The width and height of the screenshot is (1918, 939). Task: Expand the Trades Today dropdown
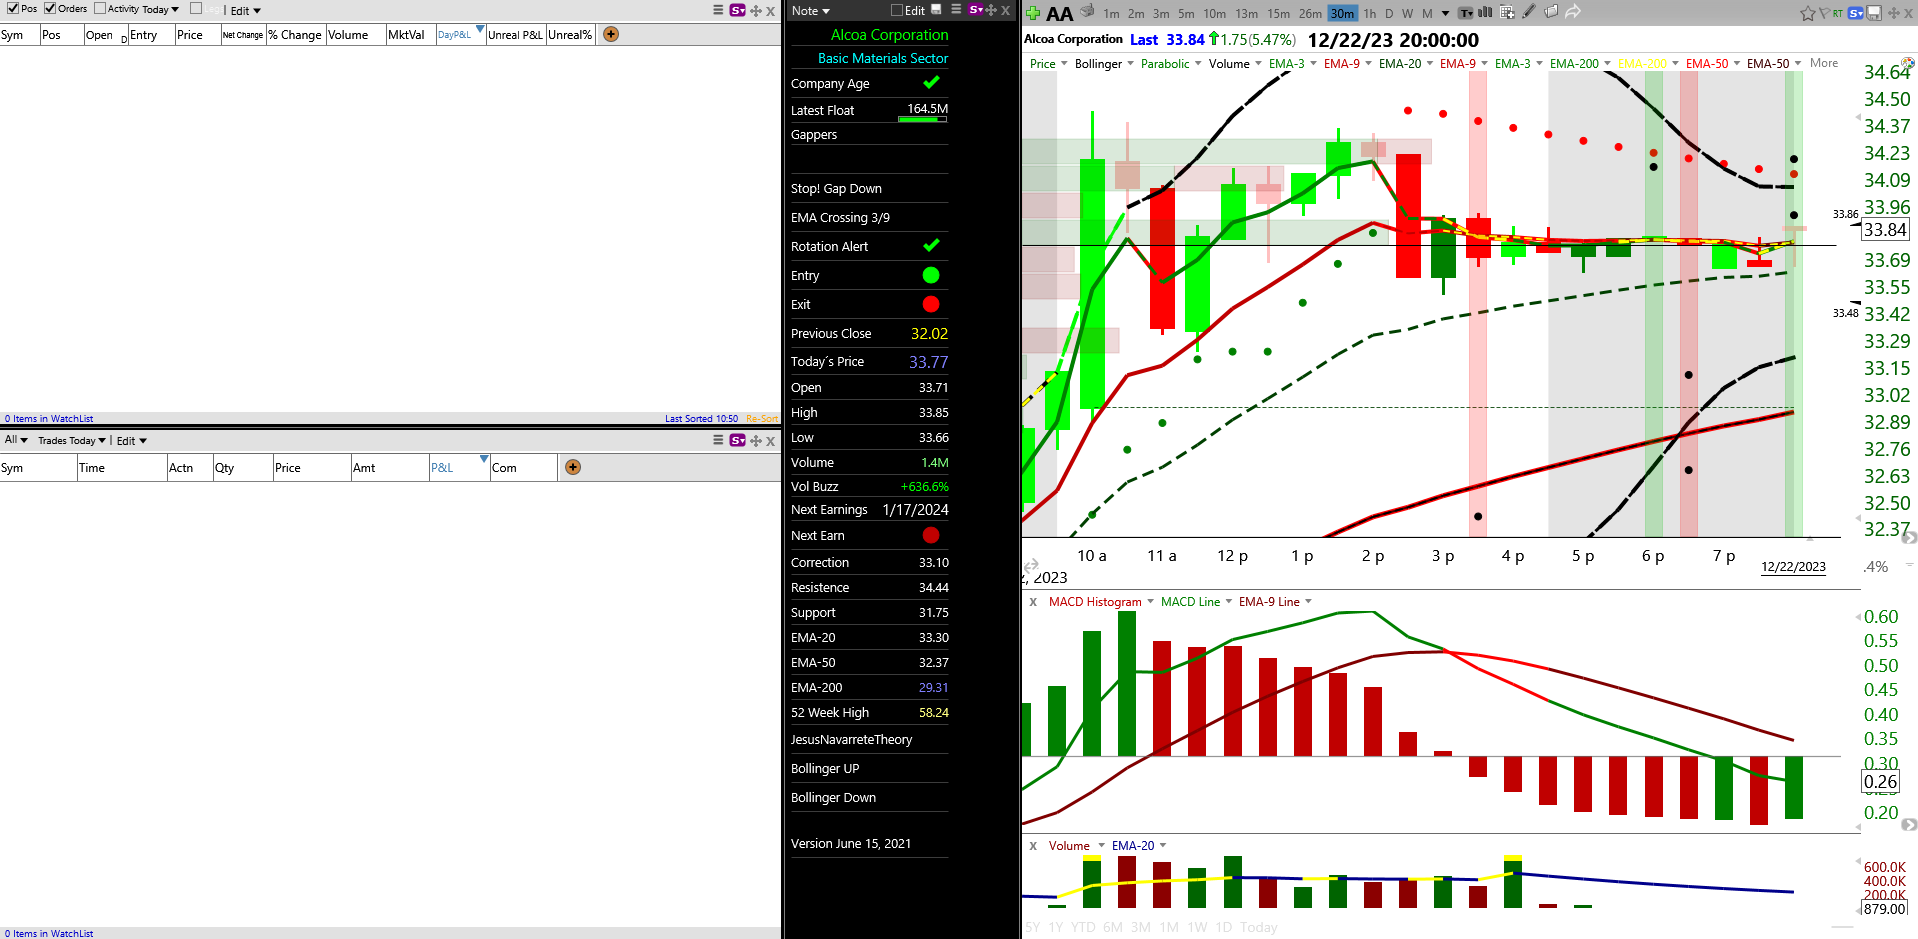point(72,440)
